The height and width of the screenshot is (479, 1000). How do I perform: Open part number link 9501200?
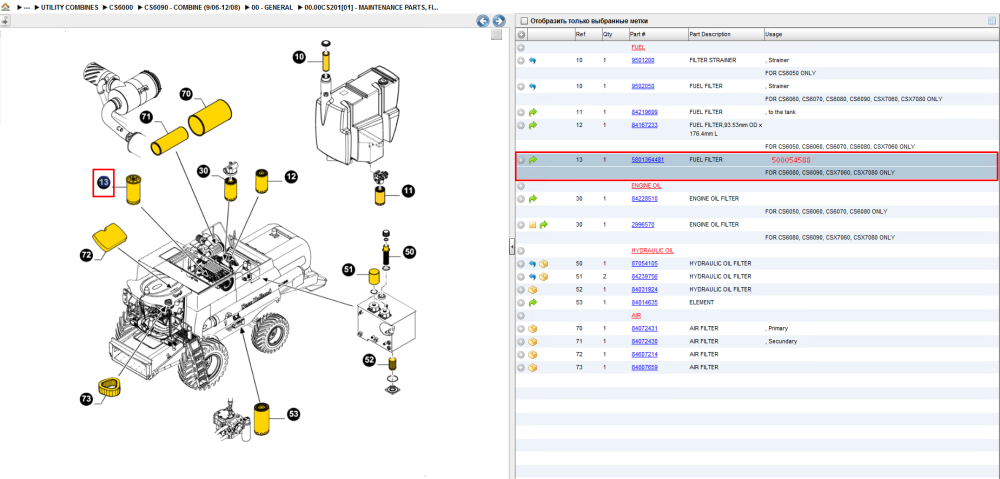(x=643, y=61)
